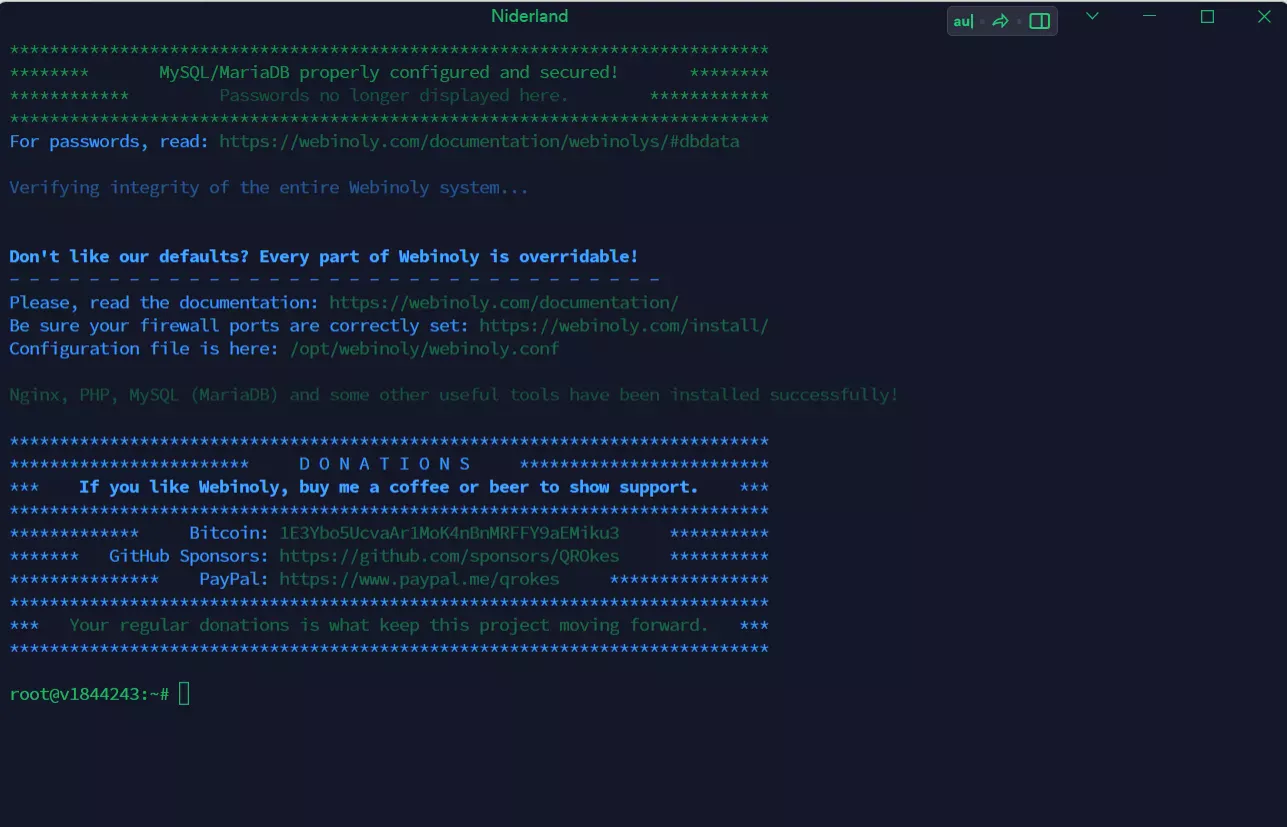Screen dimensions: 1287x827
Task: Click "Configuration file is here:" label
Action: [144, 348]
